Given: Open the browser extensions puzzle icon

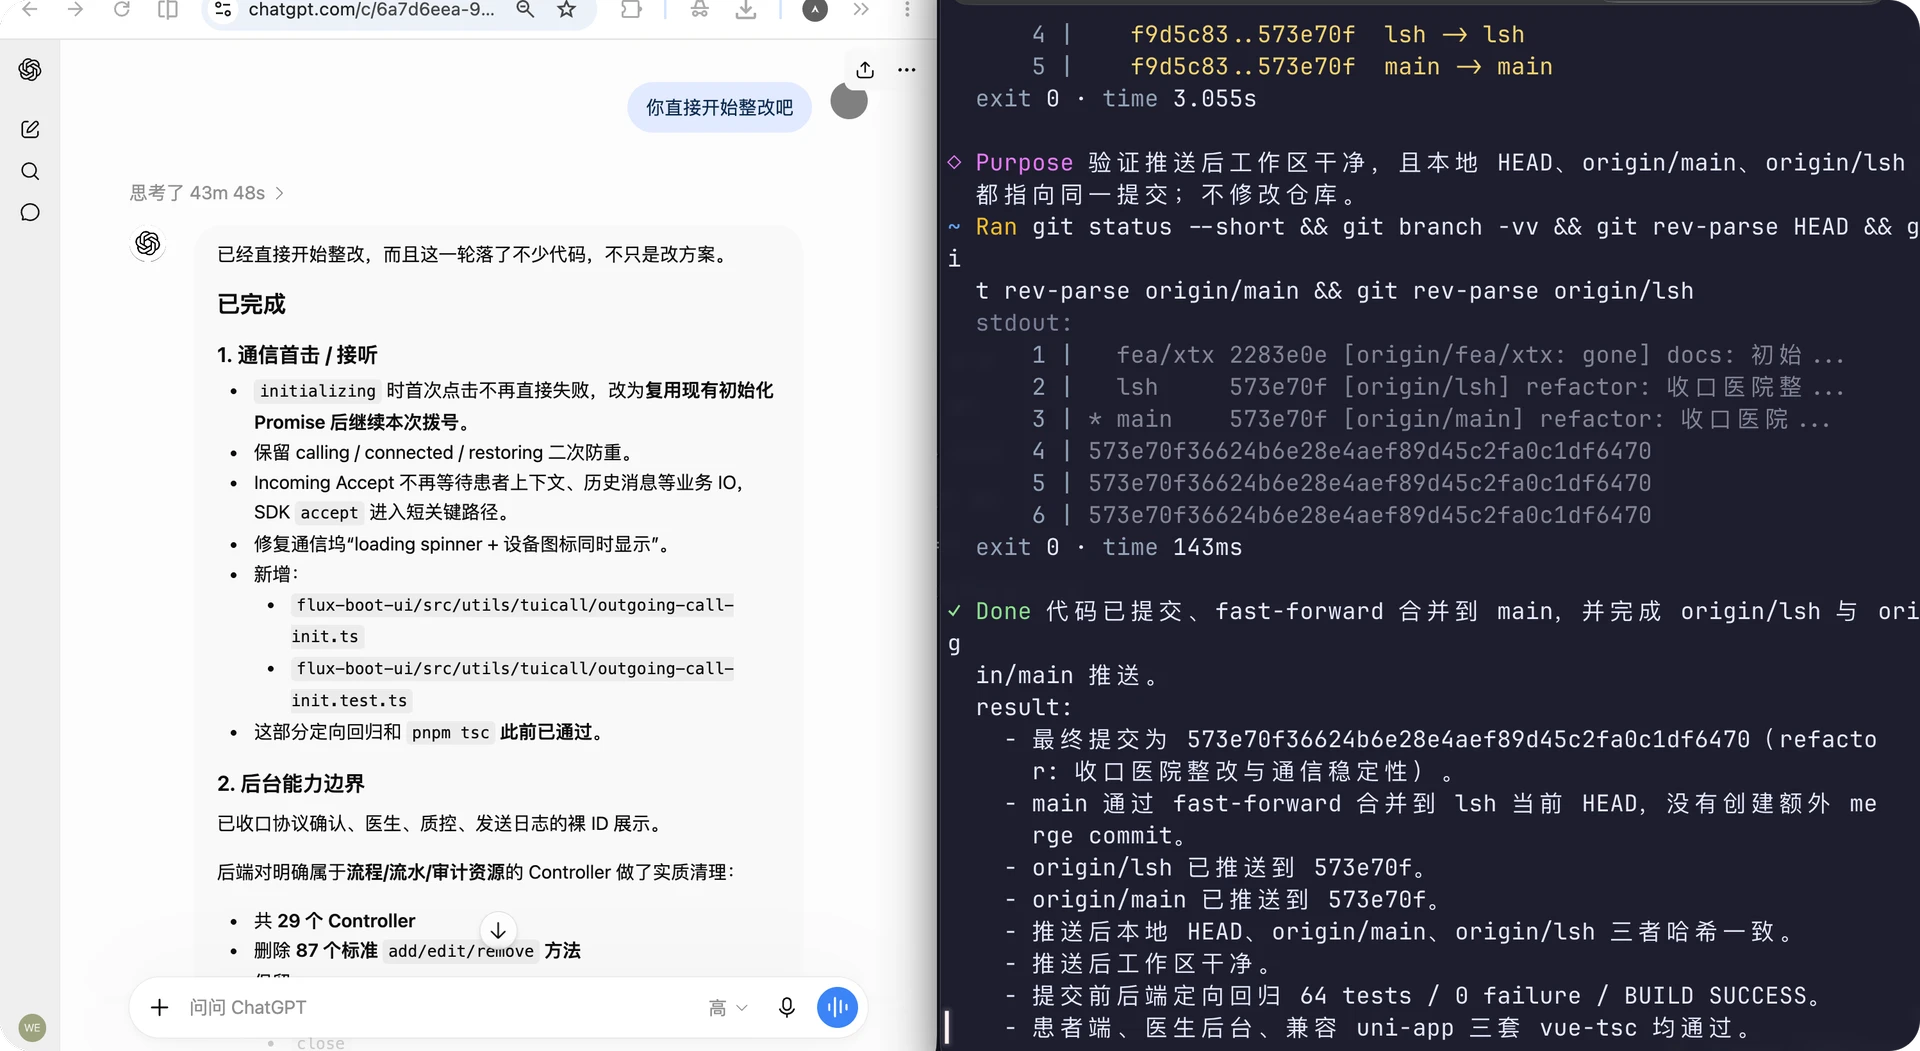Looking at the screenshot, I should pyautogui.click(x=631, y=10).
